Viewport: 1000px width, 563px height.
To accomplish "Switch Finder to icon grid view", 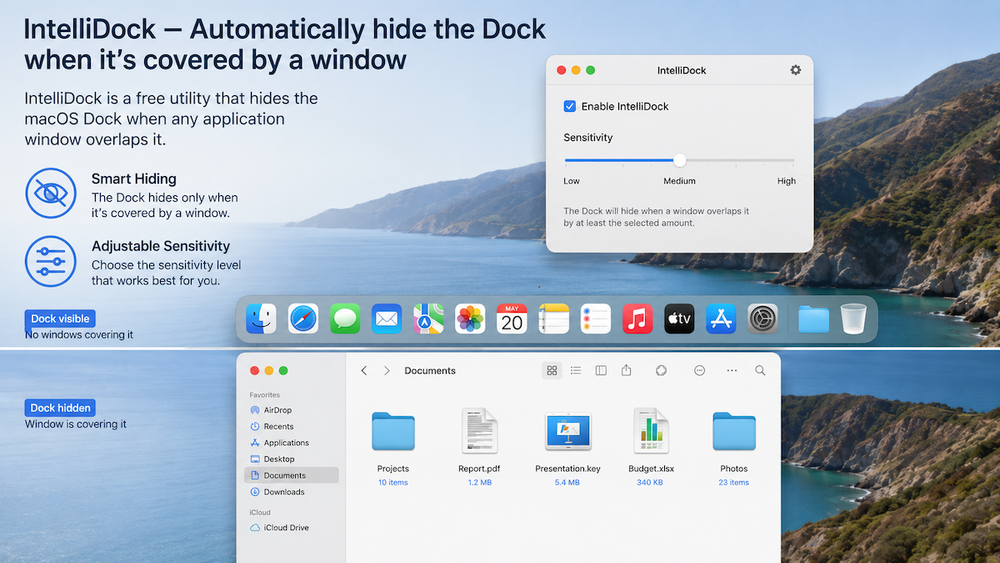I will click(552, 370).
